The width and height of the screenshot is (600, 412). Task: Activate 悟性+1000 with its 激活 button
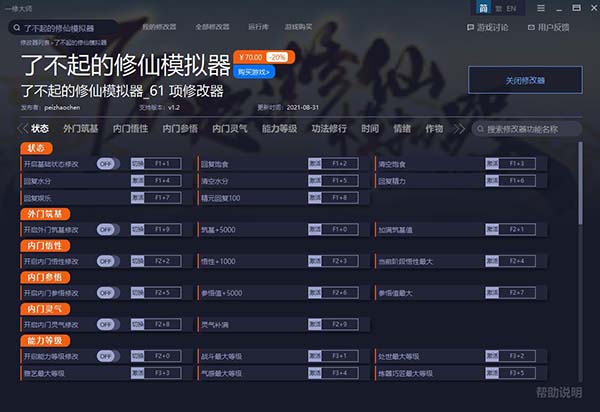(315, 261)
